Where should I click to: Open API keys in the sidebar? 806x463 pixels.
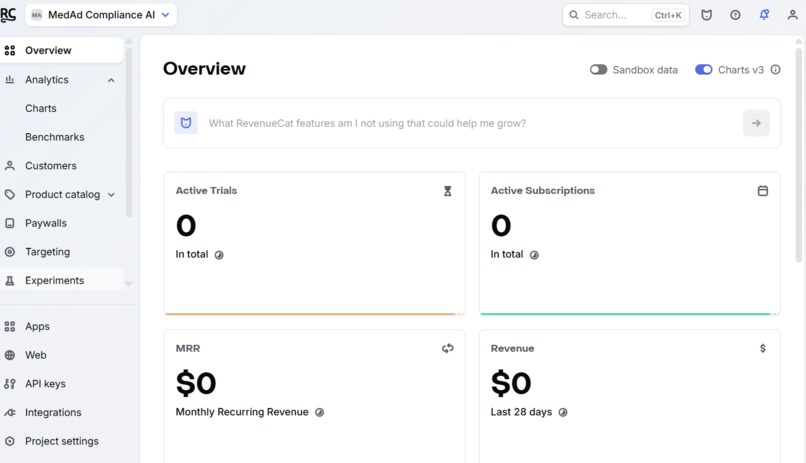click(45, 384)
